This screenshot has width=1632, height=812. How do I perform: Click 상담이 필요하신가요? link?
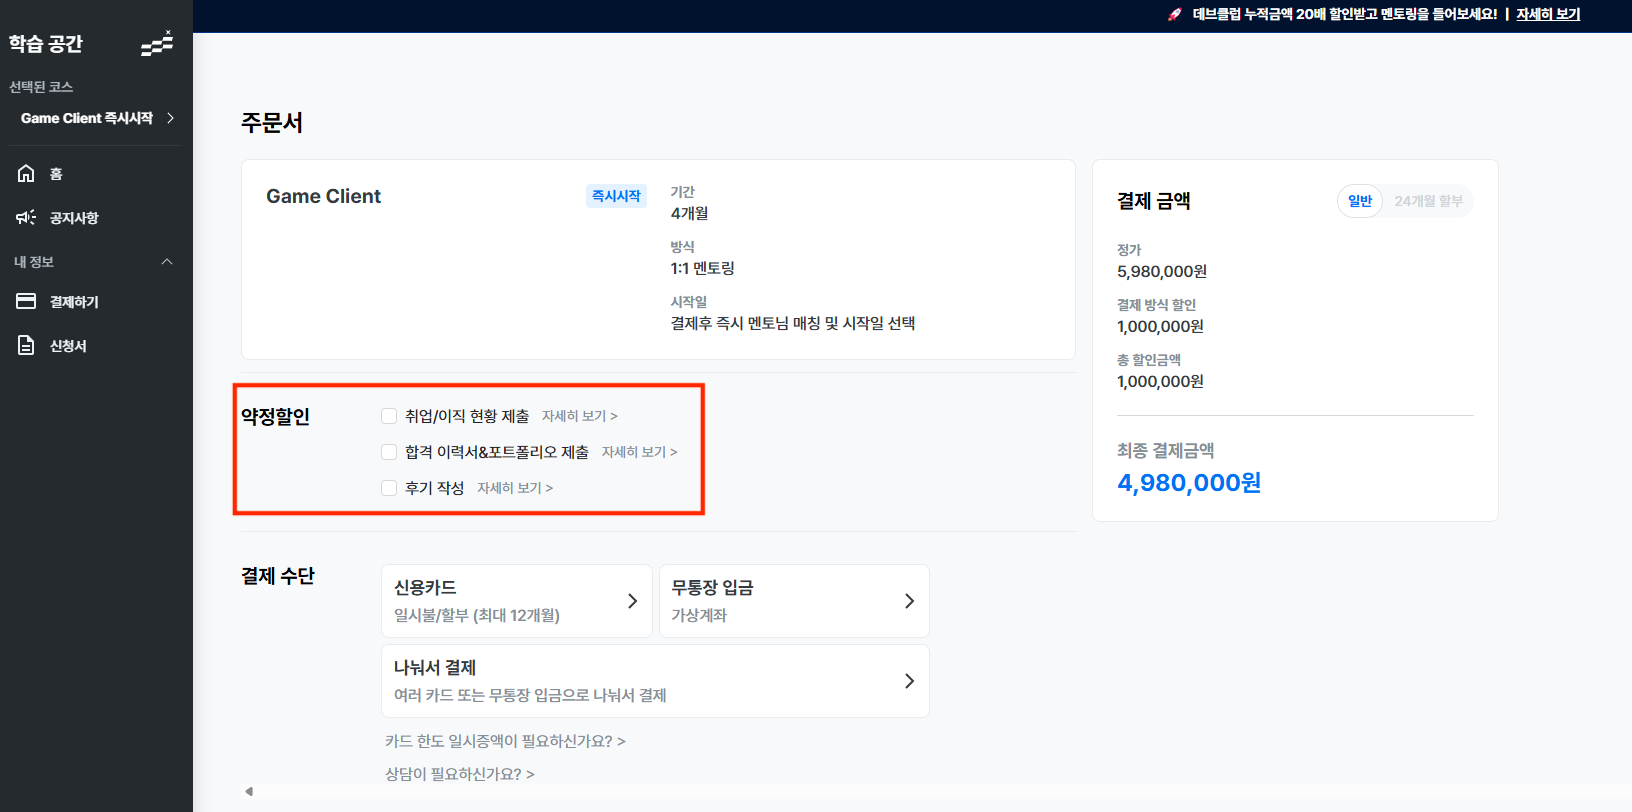(460, 774)
